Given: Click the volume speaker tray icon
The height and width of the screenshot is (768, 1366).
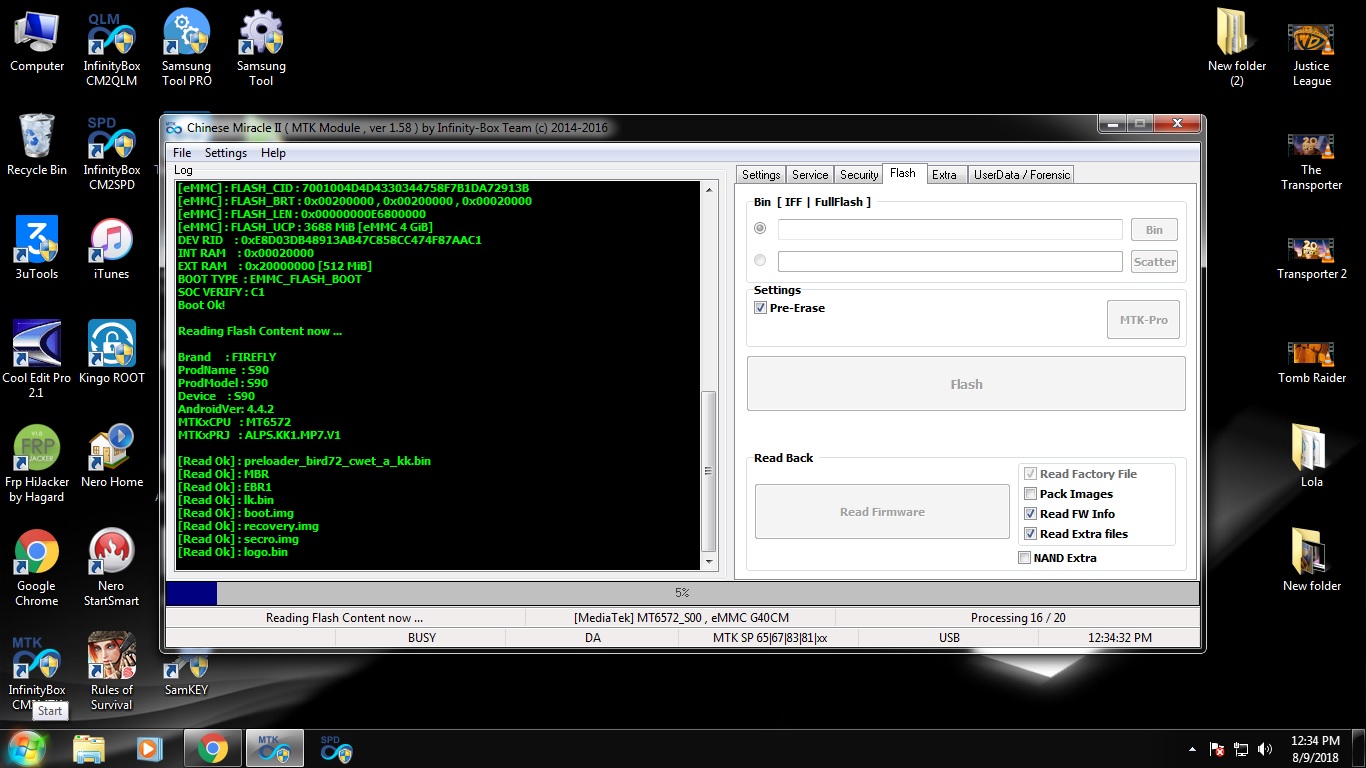Looking at the screenshot, I should 1265,749.
